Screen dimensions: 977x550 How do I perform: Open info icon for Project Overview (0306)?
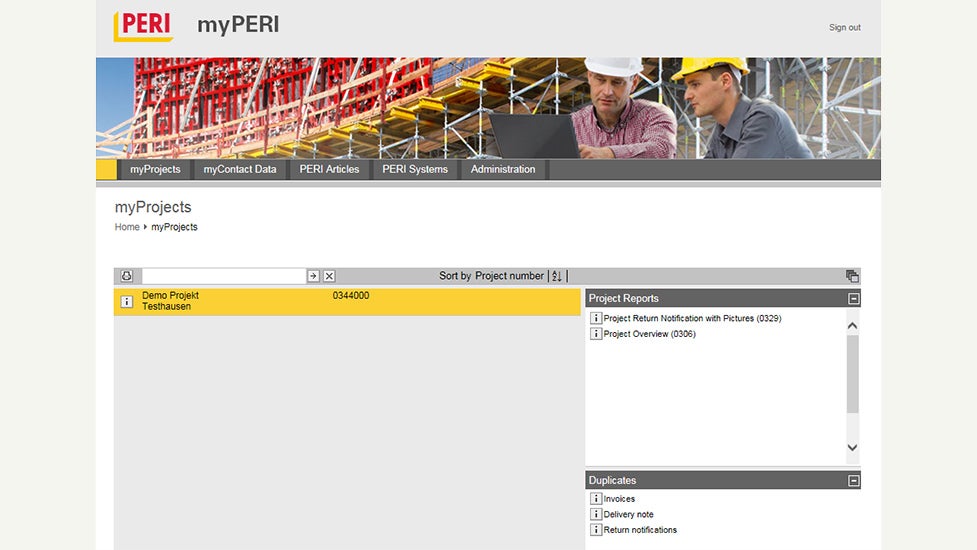tap(596, 334)
